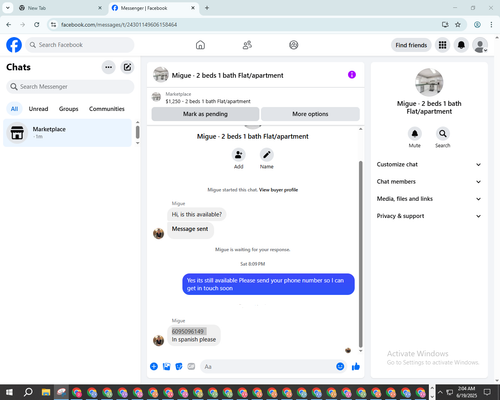Go back in browser
The height and width of the screenshot is (400, 500).
click(9, 25)
